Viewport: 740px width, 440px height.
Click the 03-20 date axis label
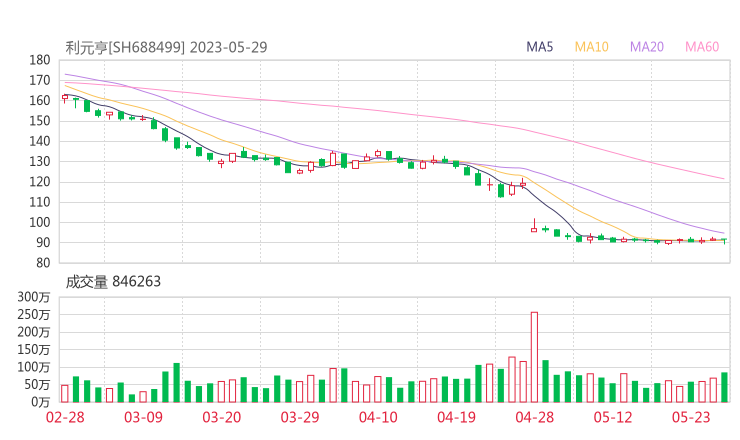pyautogui.click(x=222, y=417)
